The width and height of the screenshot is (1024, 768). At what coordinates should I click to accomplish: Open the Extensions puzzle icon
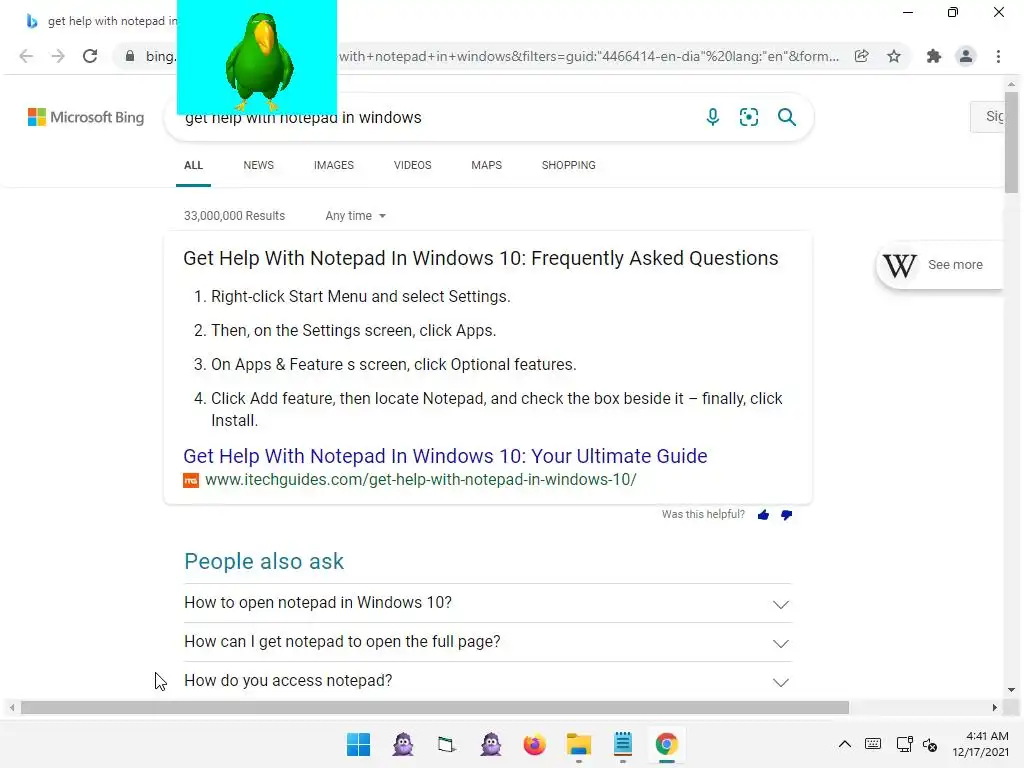coord(934,56)
